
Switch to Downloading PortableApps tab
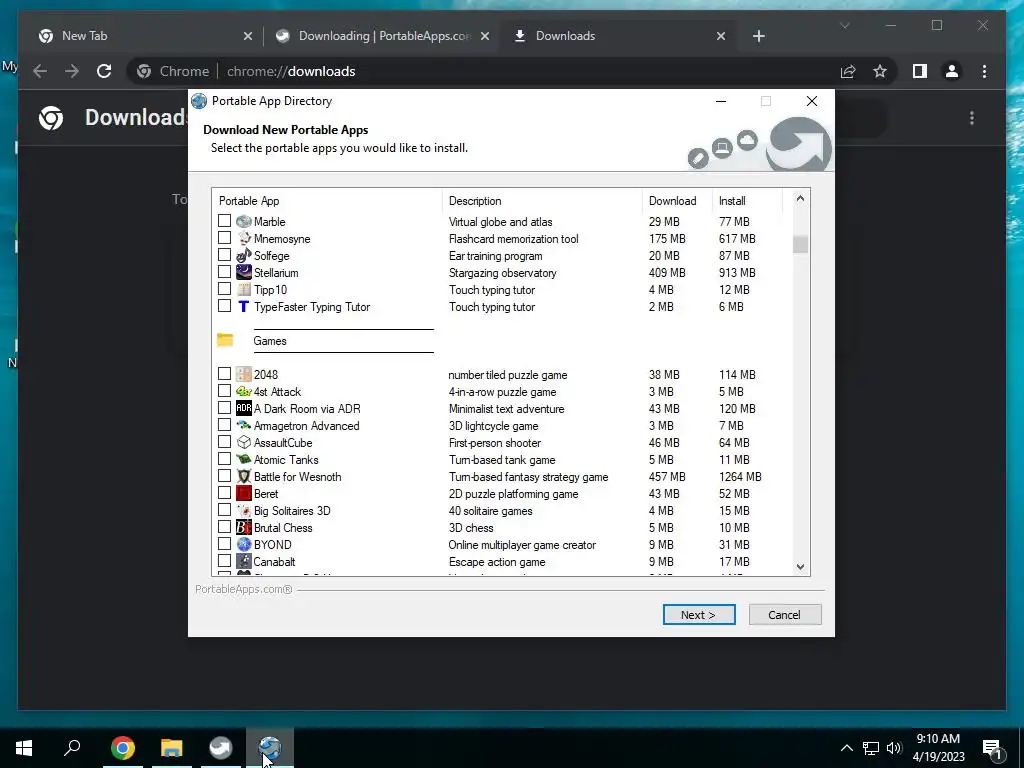click(384, 36)
